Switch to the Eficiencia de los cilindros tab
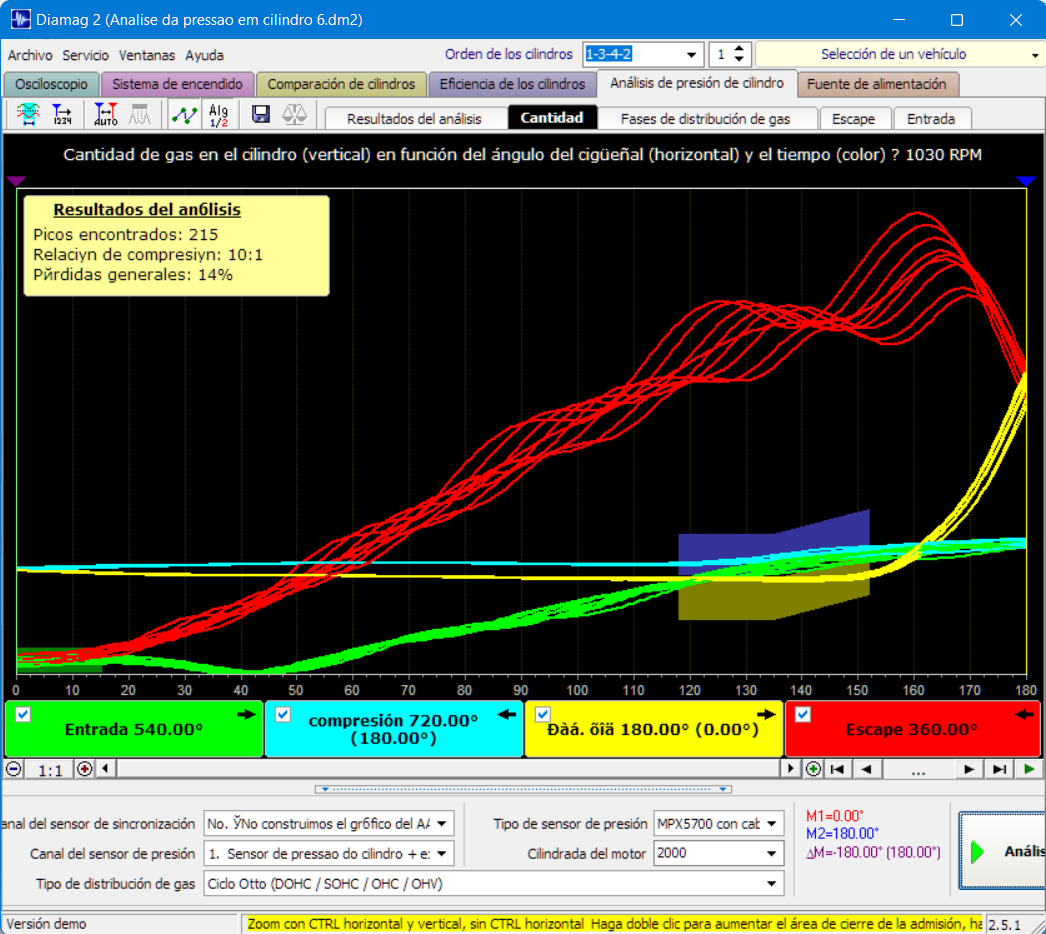 pyautogui.click(x=512, y=84)
